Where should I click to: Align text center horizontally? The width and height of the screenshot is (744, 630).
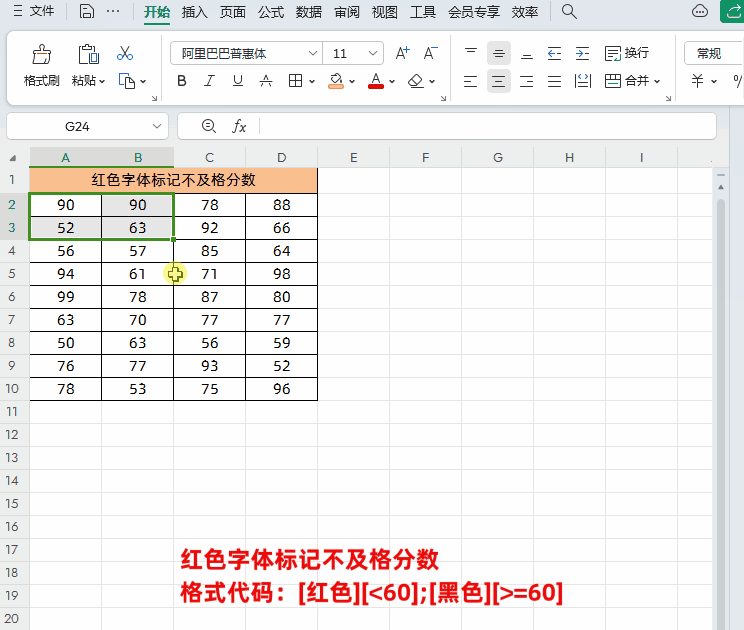(499, 81)
